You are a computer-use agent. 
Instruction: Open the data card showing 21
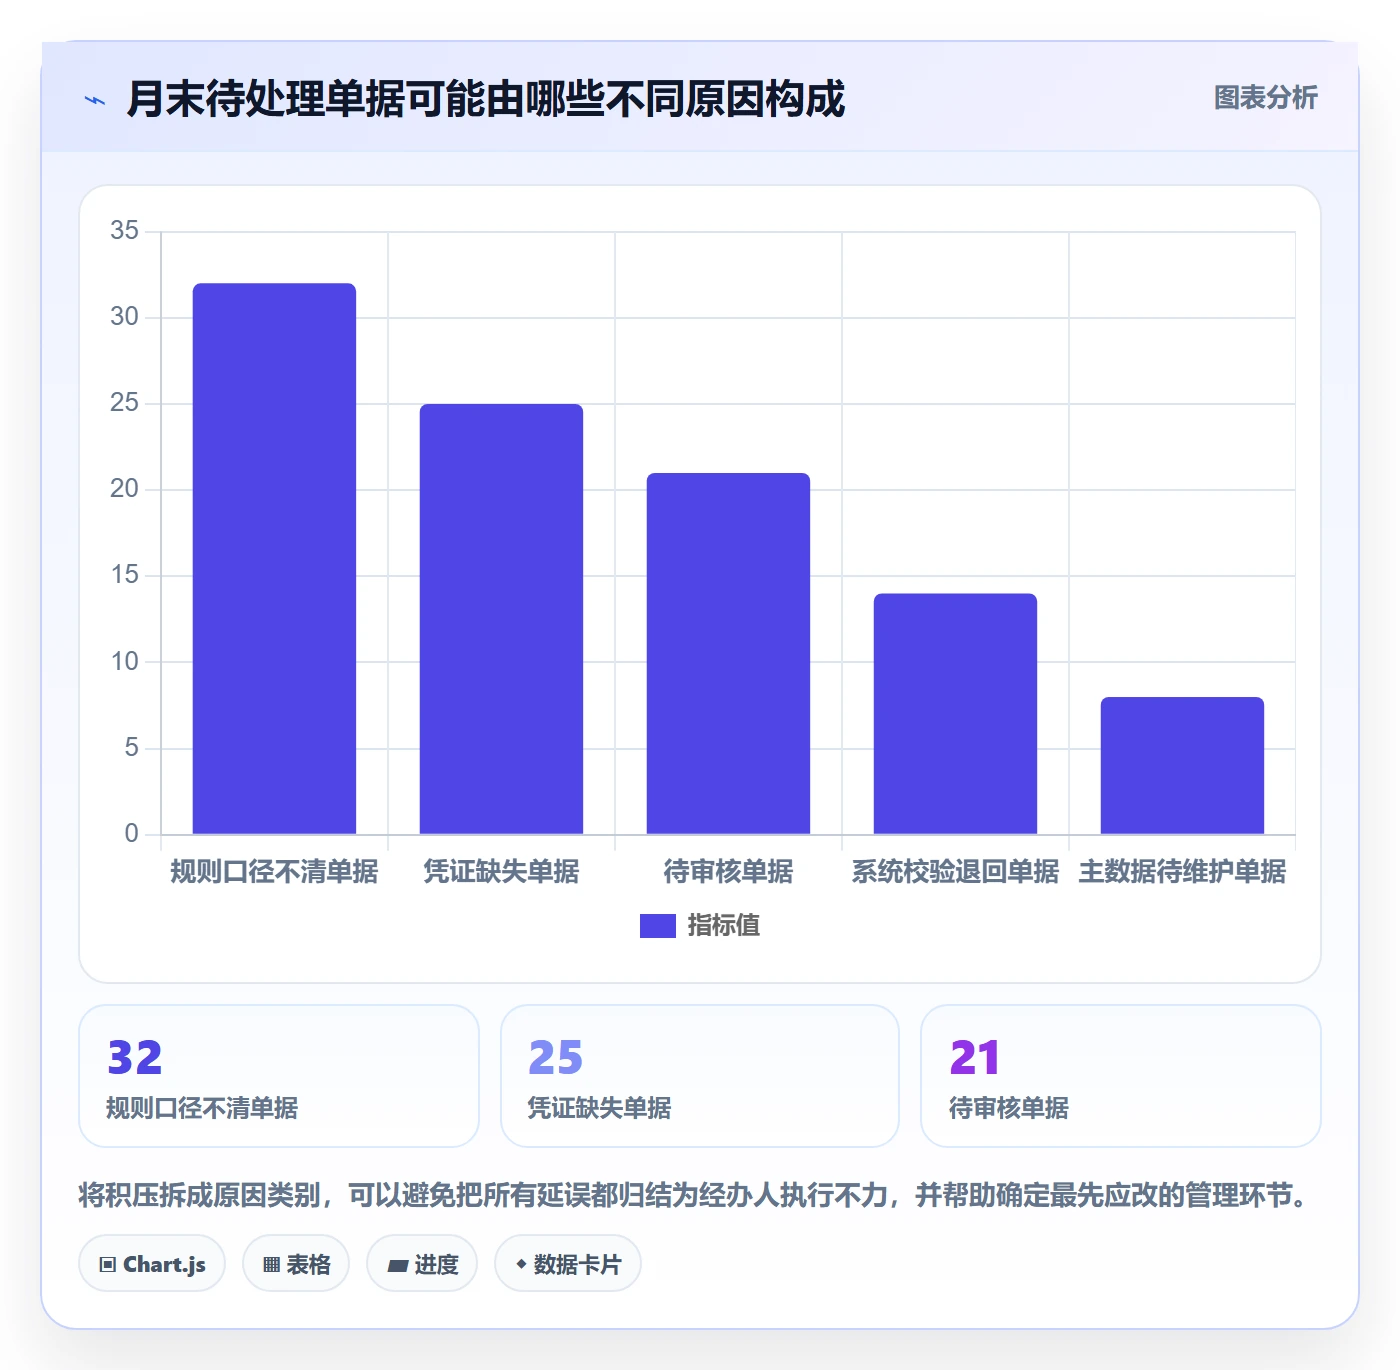coord(1121,1076)
